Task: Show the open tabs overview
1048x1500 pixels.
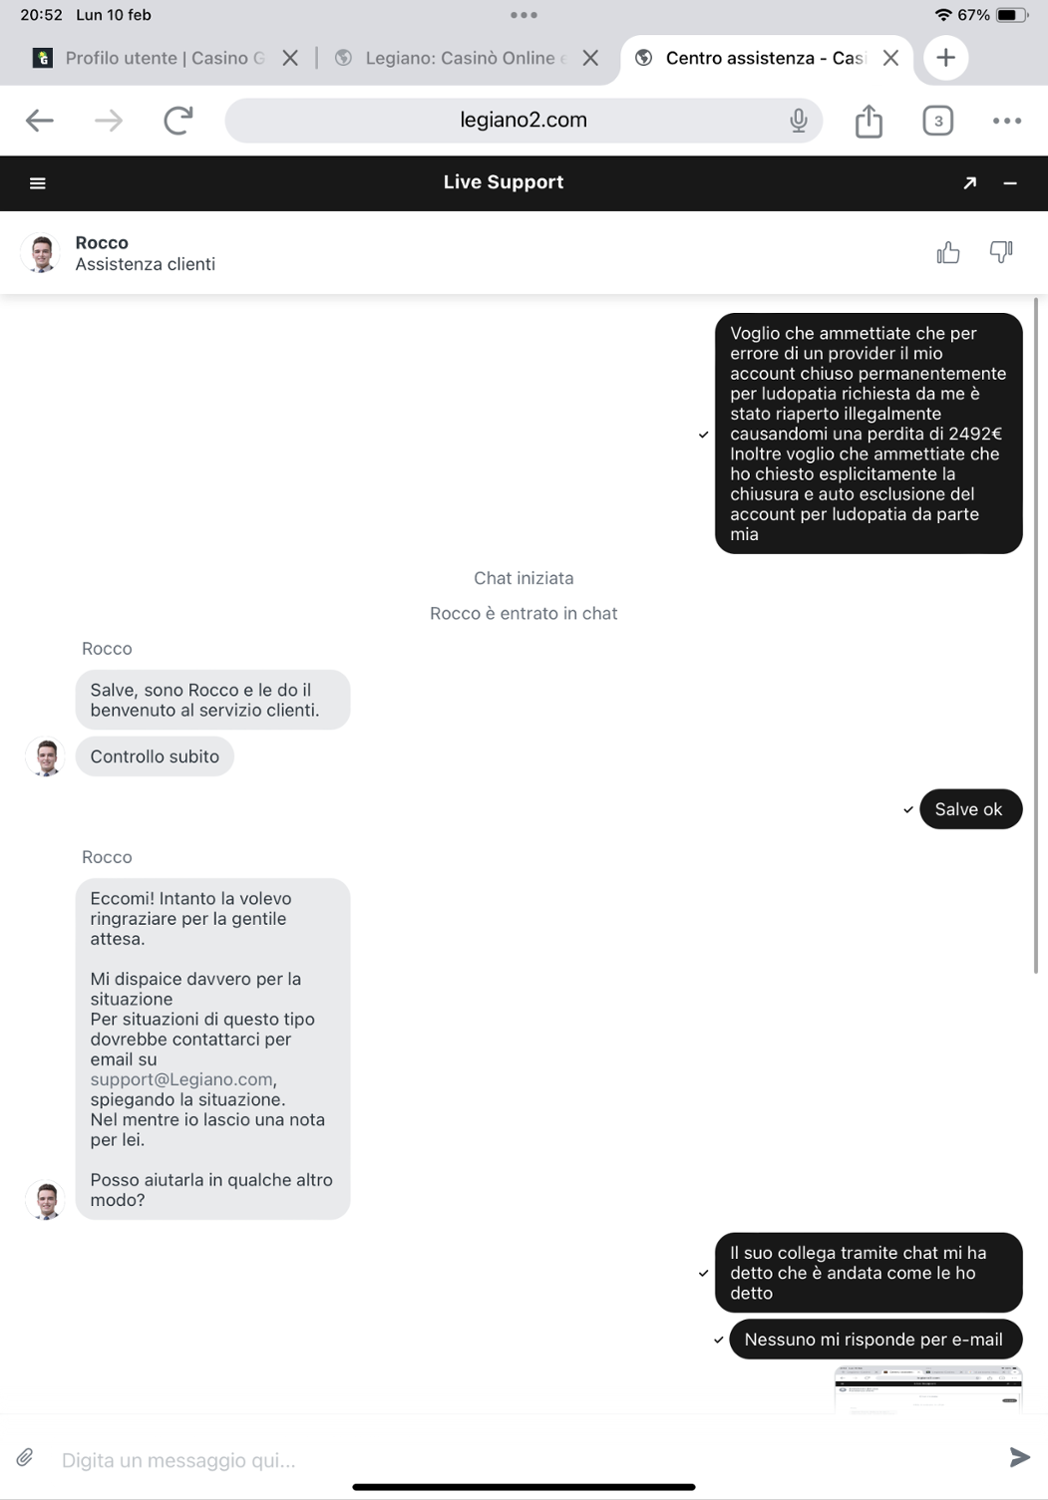Action: pos(937,121)
